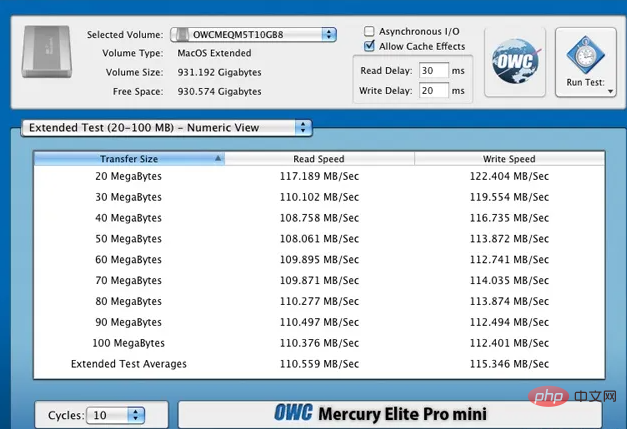Screen dimensions: 627x429
Task: Sort by Write Speed column header
Action: (509, 159)
